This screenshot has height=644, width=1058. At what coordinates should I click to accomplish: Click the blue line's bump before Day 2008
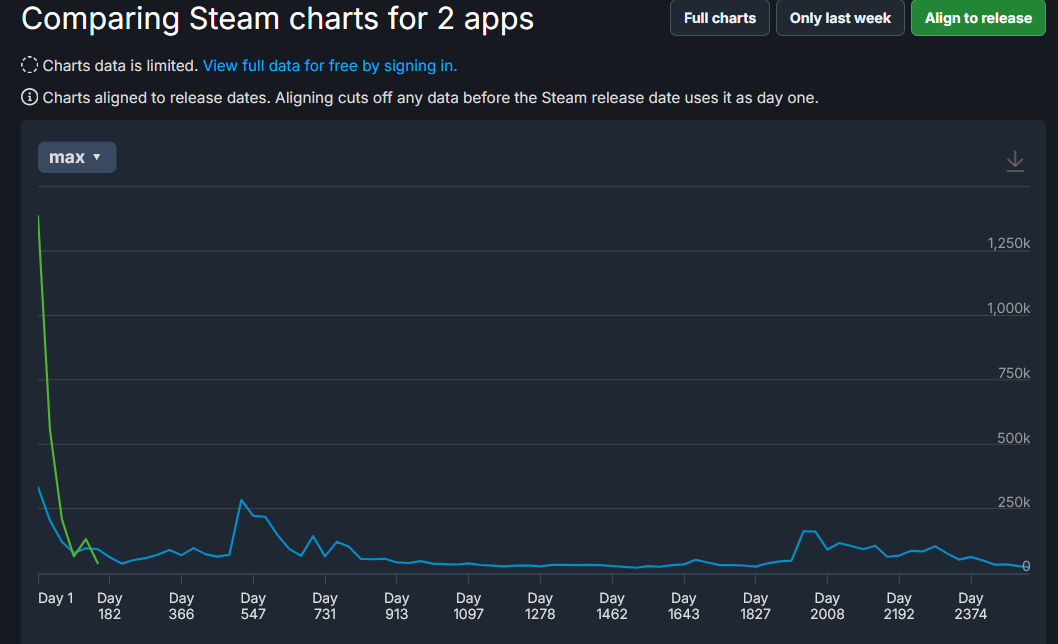tap(809, 532)
